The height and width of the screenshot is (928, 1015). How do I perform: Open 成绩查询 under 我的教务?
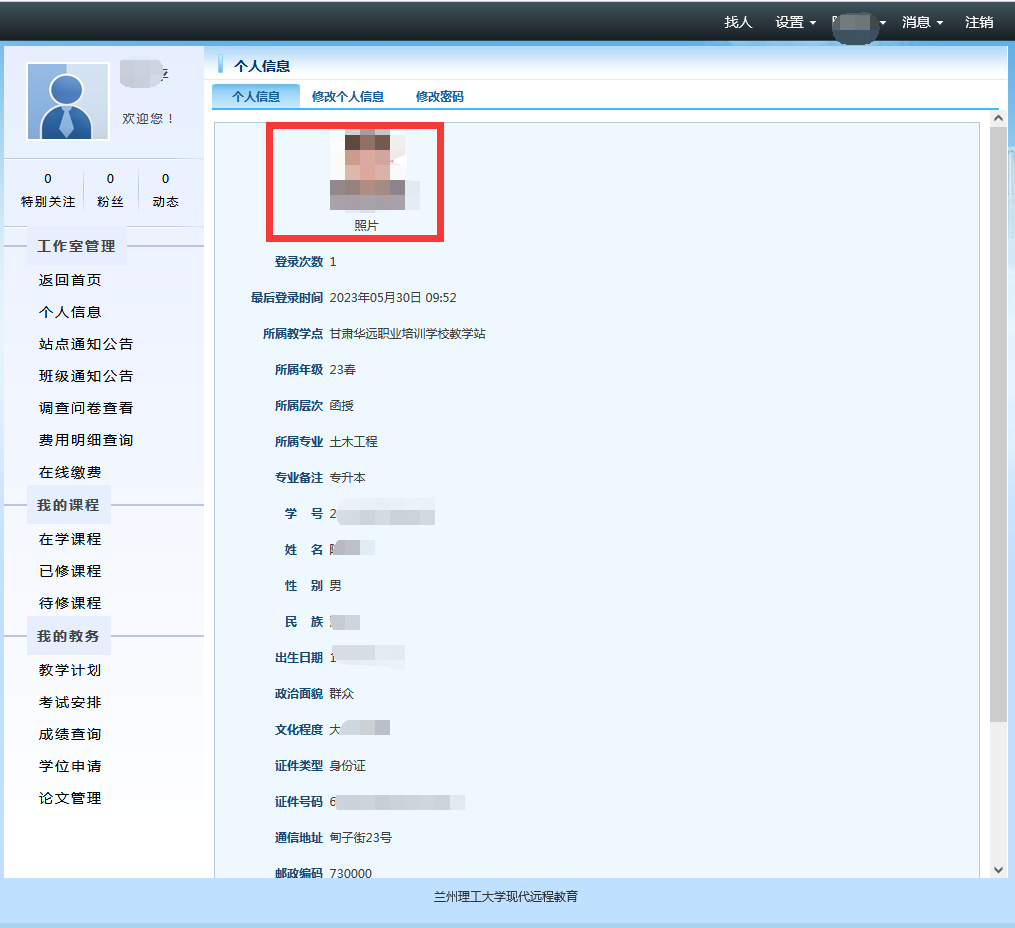pos(70,734)
